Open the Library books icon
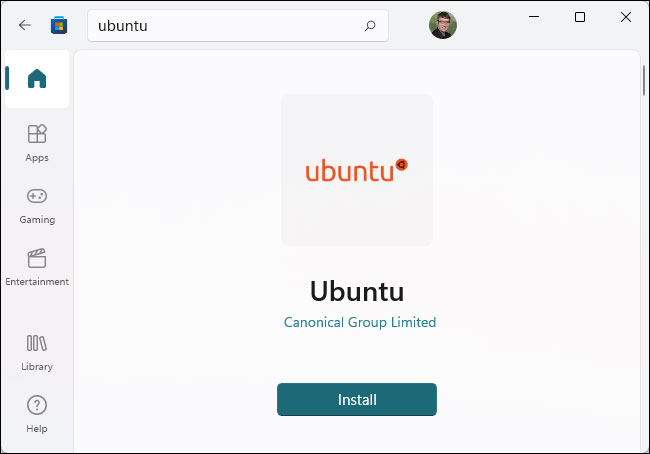The height and width of the screenshot is (454, 650). click(37, 343)
